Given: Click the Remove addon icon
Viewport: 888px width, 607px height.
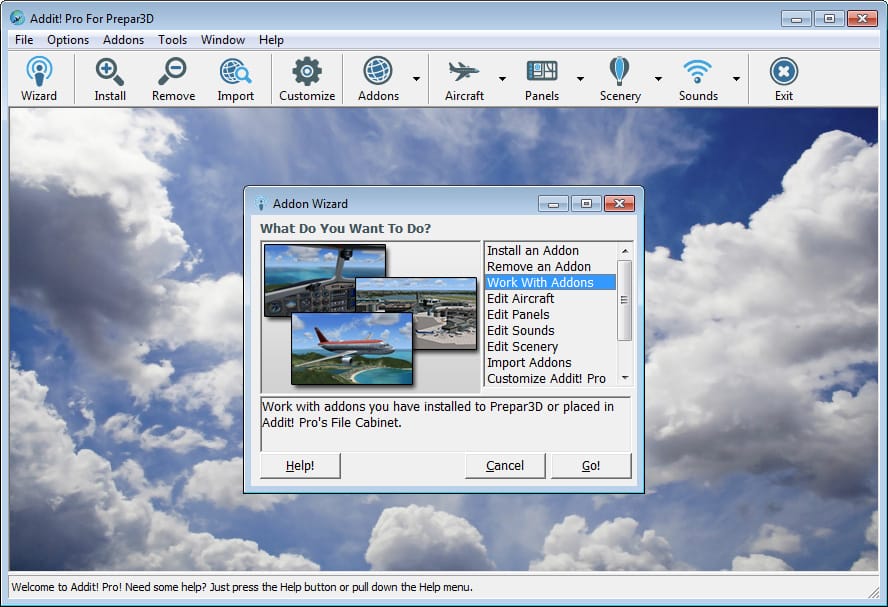Looking at the screenshot, I should coord(173,78).
